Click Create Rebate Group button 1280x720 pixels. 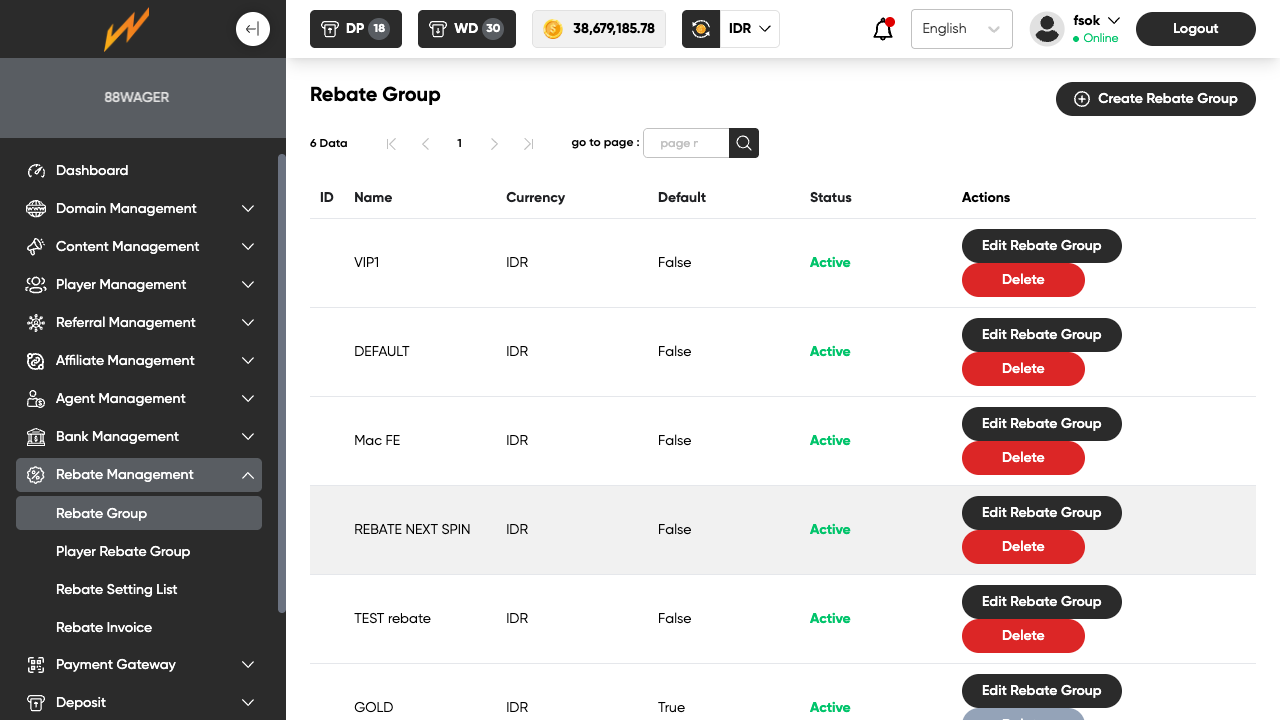pyautogui.click(x=1156, y=99)
